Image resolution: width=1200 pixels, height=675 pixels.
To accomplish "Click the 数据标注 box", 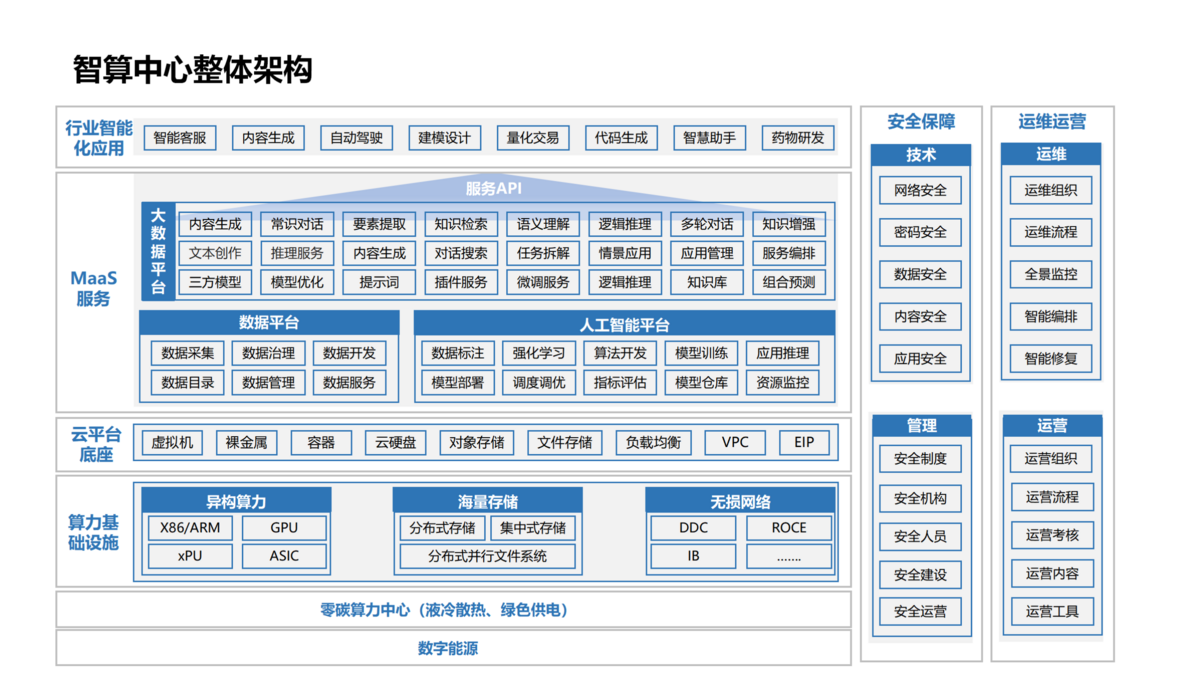I will point(458,353).
